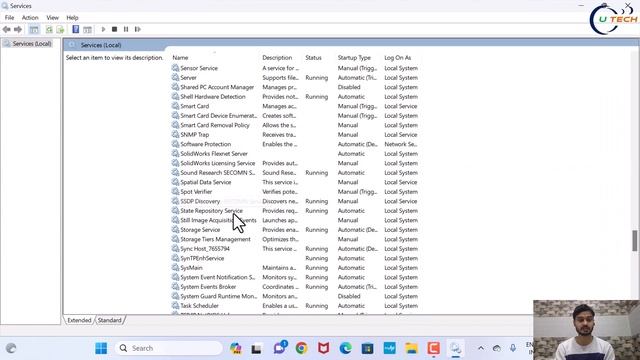Select the Smart Card service
The width and height of the screenshot is (640, 360).
point(295,106)
